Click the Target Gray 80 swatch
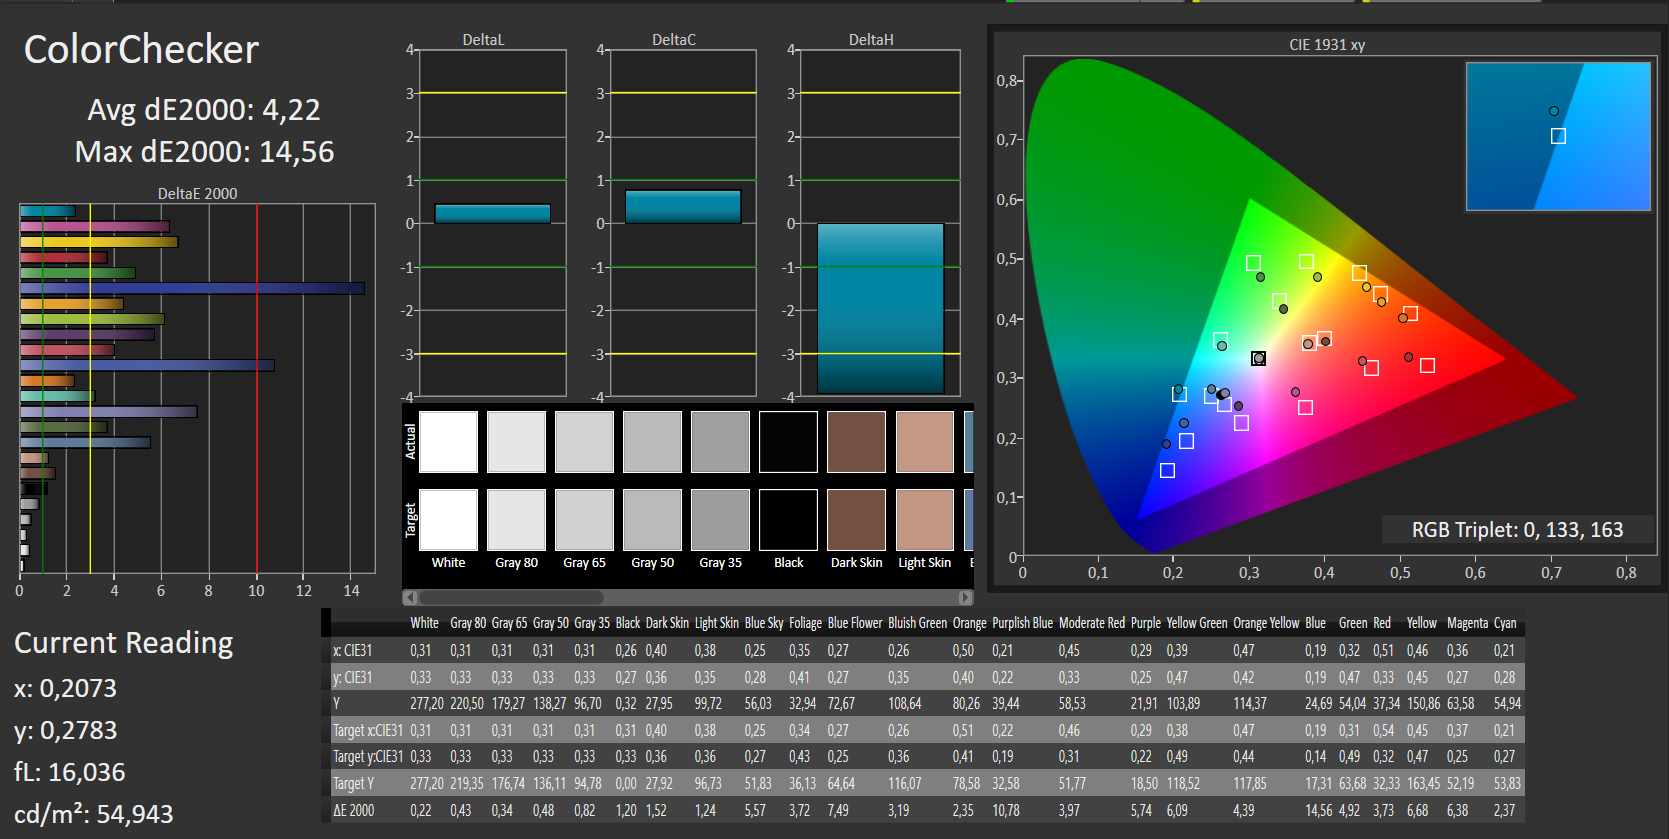 click(516, 520)
